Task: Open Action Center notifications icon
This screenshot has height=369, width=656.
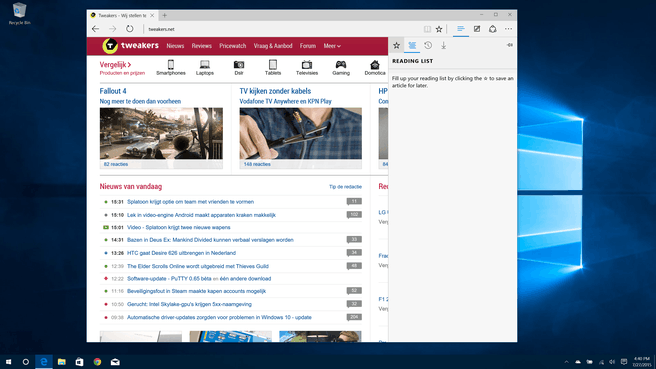Action: [624, 362]
